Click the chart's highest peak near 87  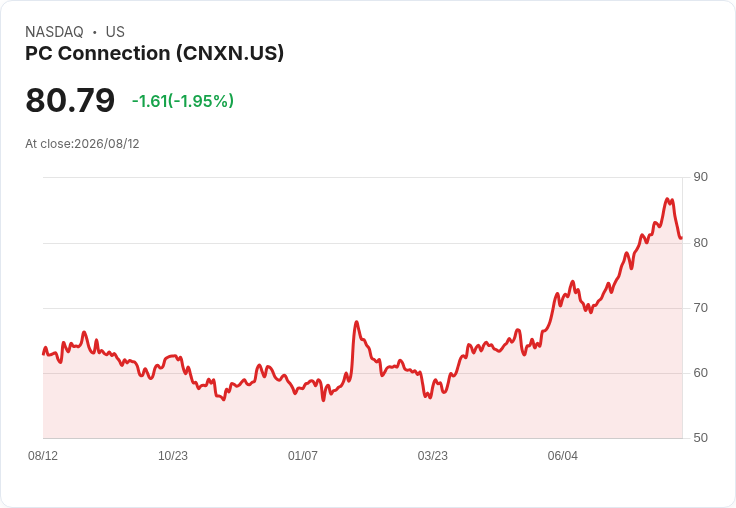[667, 199]
